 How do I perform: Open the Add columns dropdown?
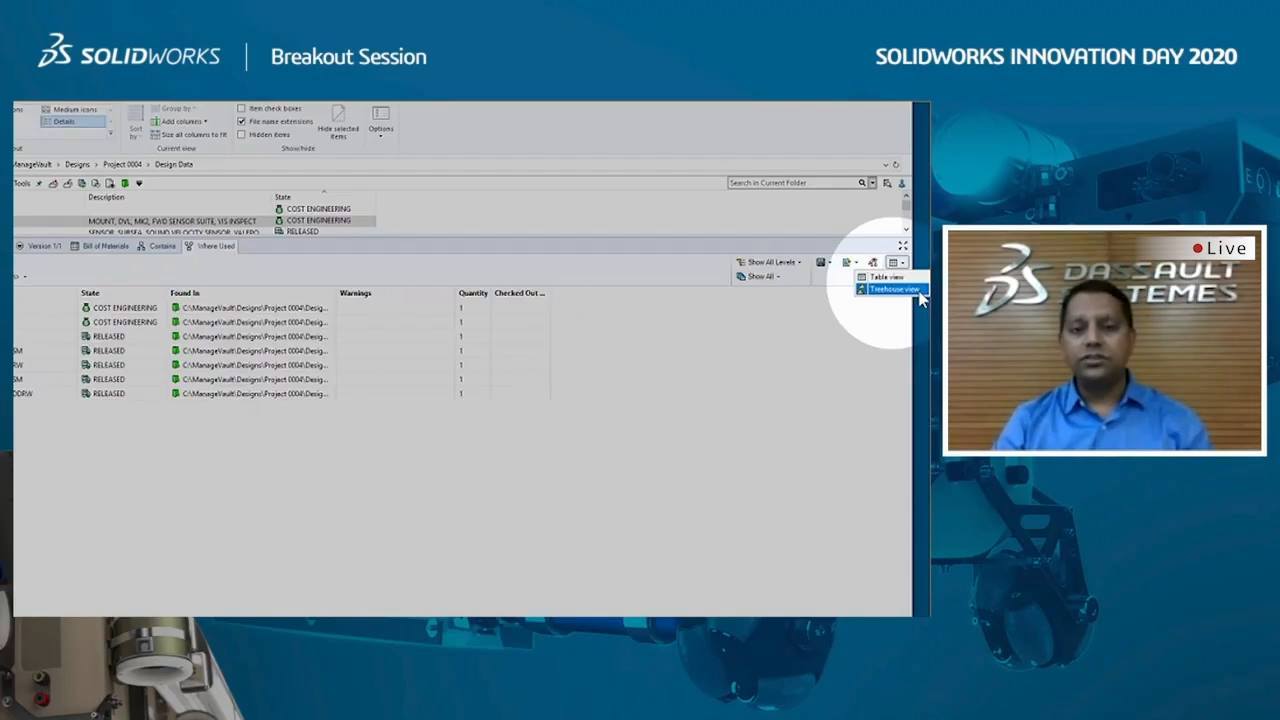179,122
